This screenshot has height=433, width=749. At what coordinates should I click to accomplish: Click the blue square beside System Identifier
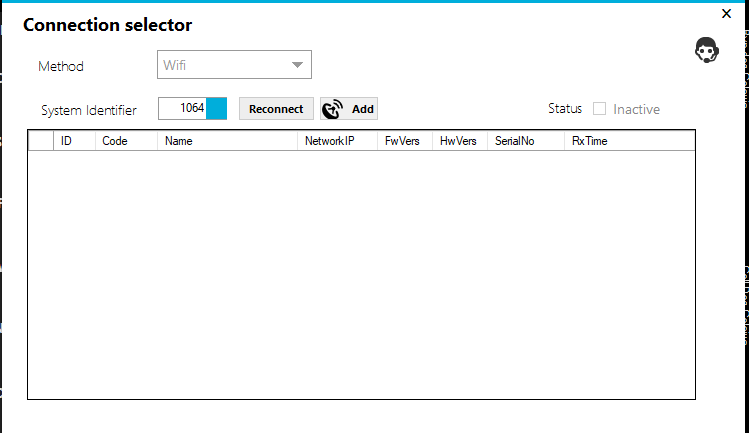click(217, 108)
